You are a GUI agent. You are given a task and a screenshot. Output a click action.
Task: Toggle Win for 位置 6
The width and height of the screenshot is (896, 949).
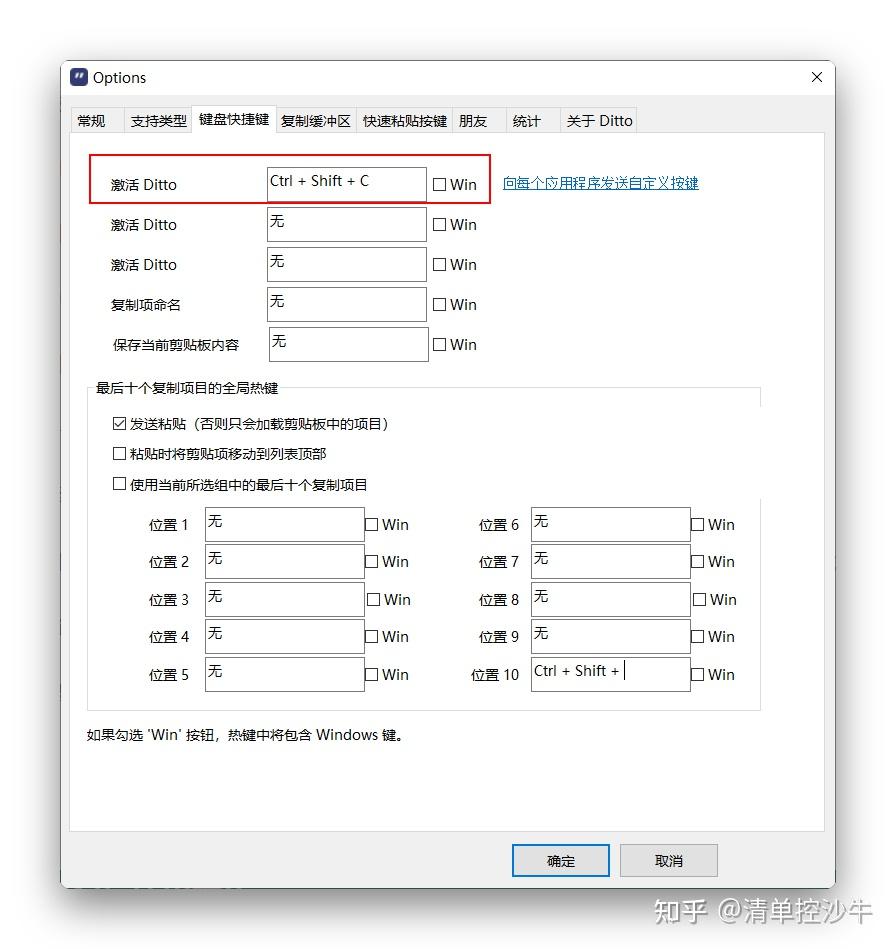tap(697, 525)
